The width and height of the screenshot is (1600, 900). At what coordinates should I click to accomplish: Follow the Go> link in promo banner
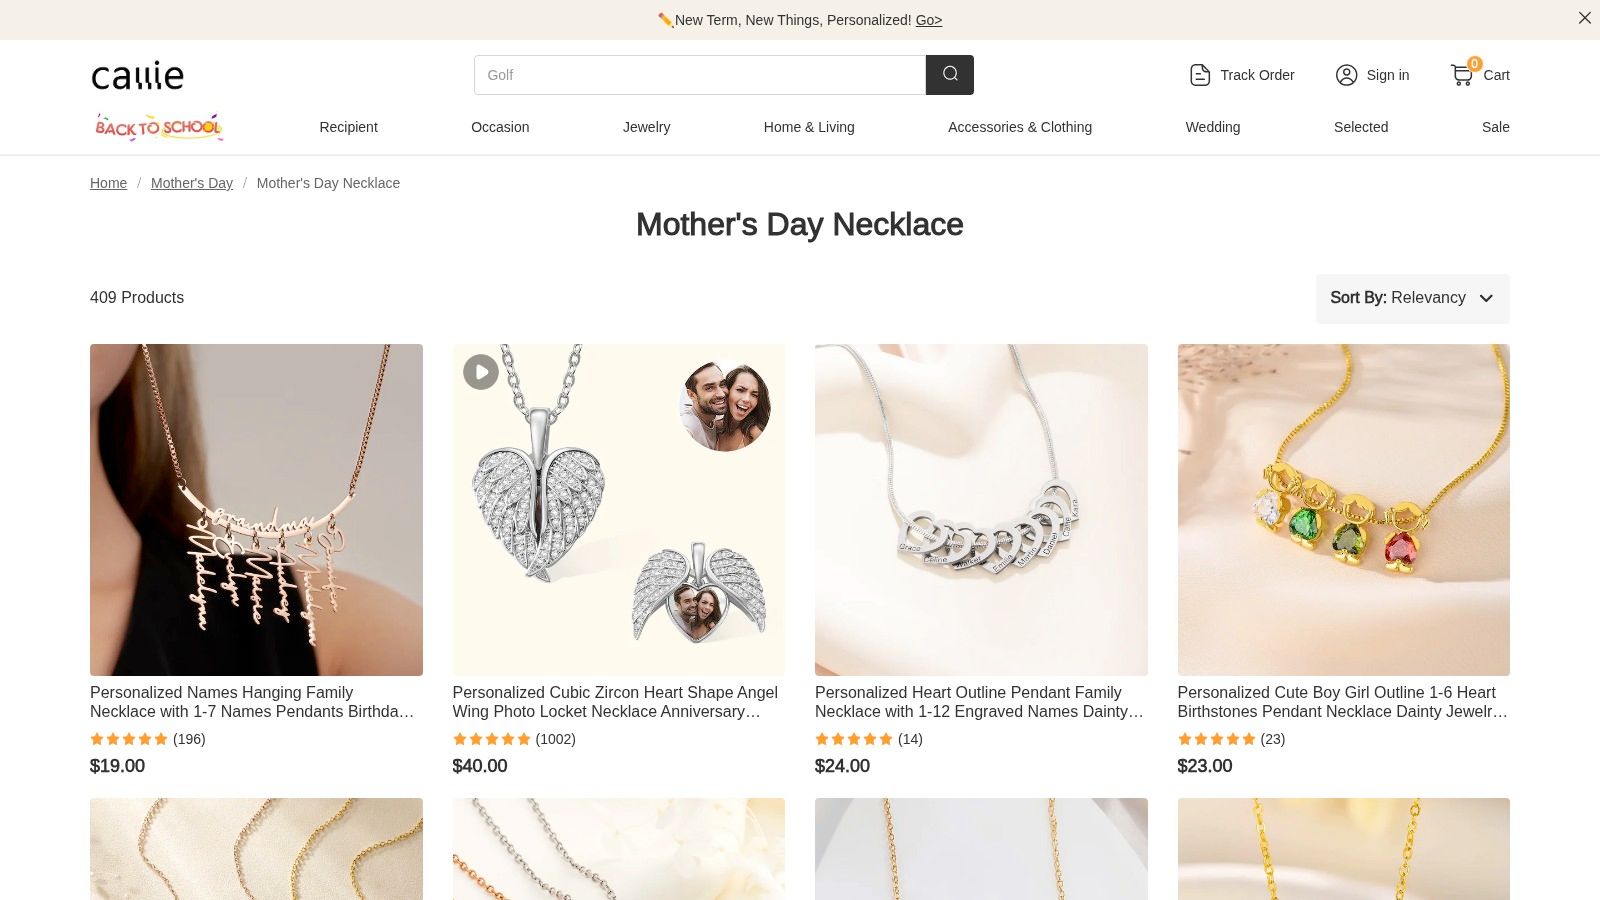[x=928, y=20]
